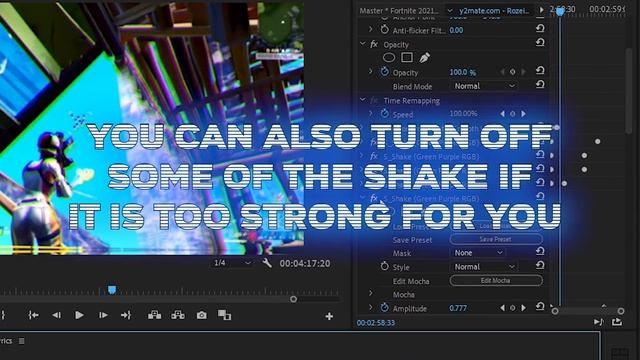Open the Button Editor plus icon
This screenshot has width=640, height=360.
coord(329,316)
